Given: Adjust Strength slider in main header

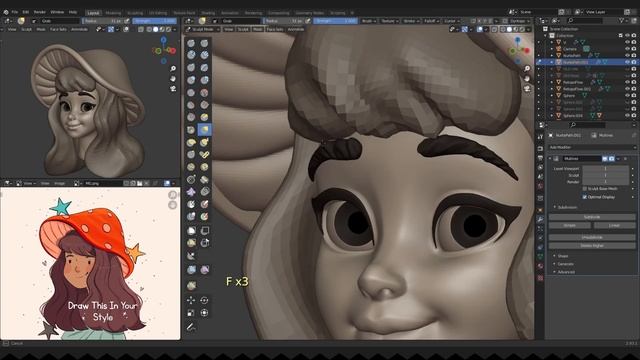Looking at the screenshot, I should (336, 21).
